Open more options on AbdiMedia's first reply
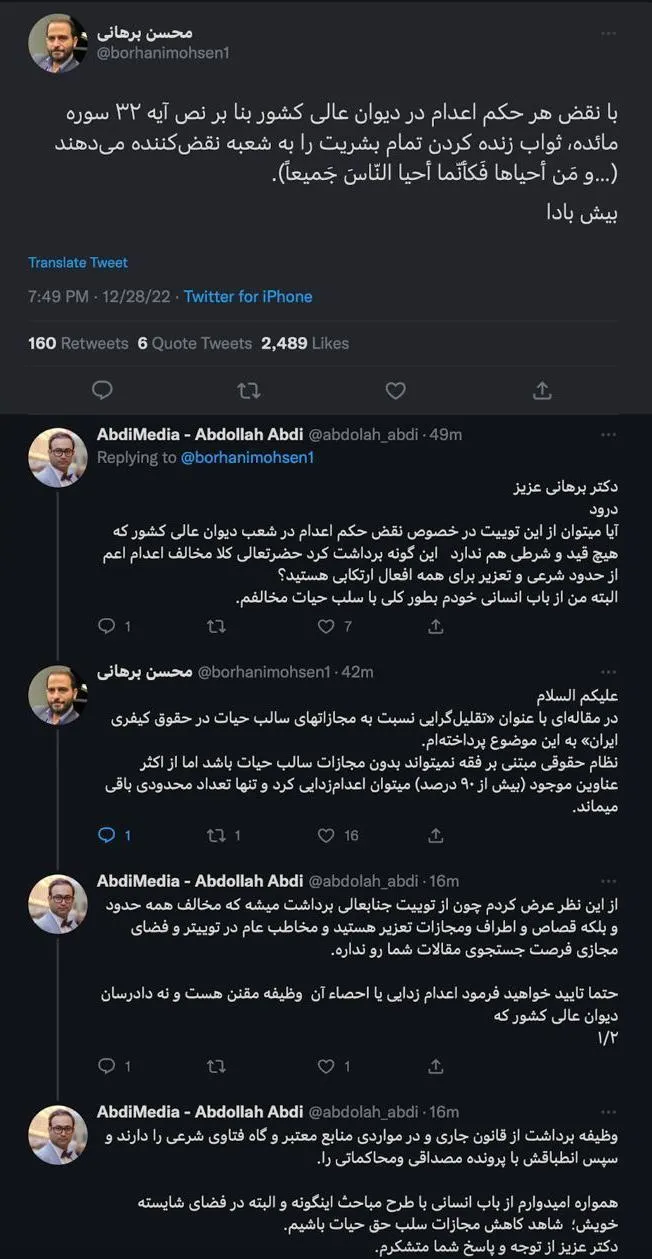The image size is (652, 1259). 608,433
